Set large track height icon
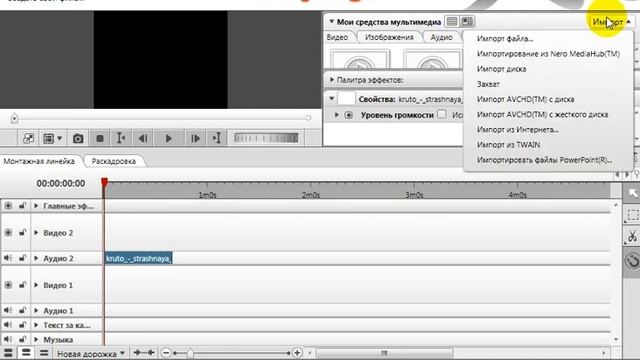The height and width of the screenshot is (360, 640). pyautogui.click(x=8, y=353)
